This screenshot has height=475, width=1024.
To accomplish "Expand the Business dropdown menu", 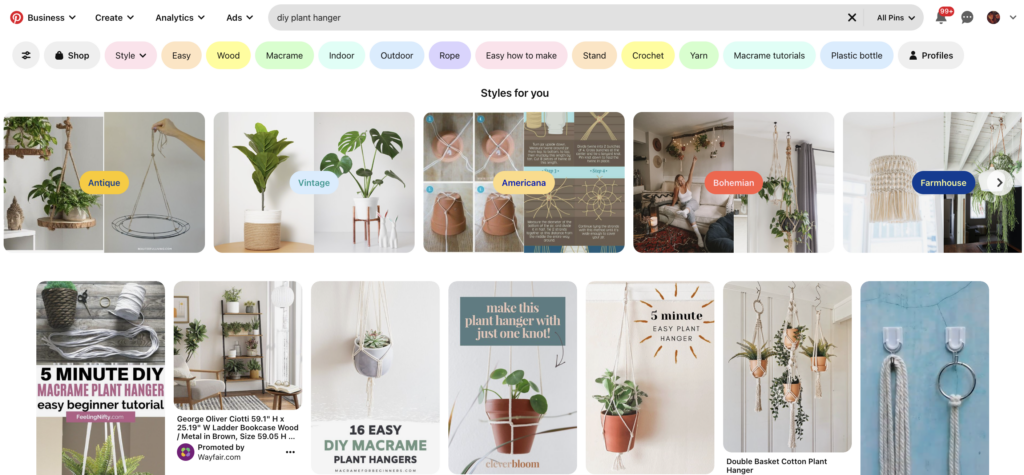I will 52,18.
